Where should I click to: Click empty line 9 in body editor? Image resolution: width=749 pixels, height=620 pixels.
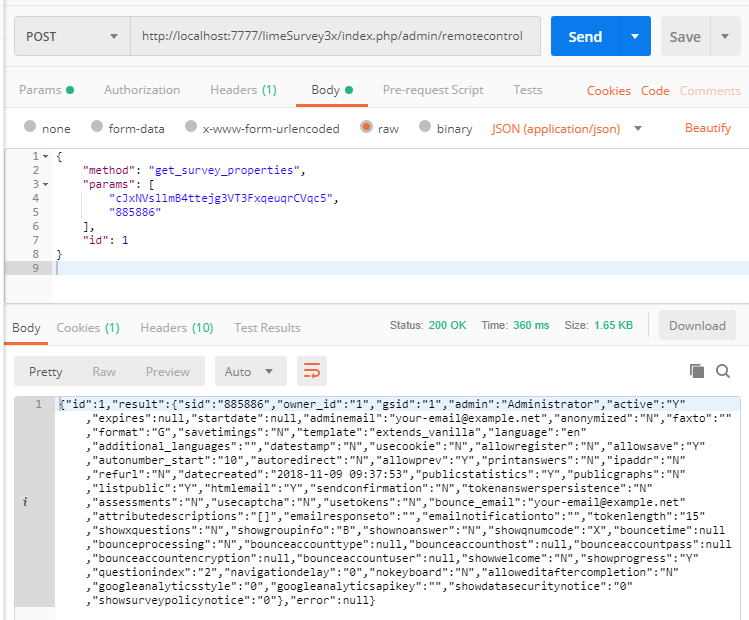tap(400, 268)
